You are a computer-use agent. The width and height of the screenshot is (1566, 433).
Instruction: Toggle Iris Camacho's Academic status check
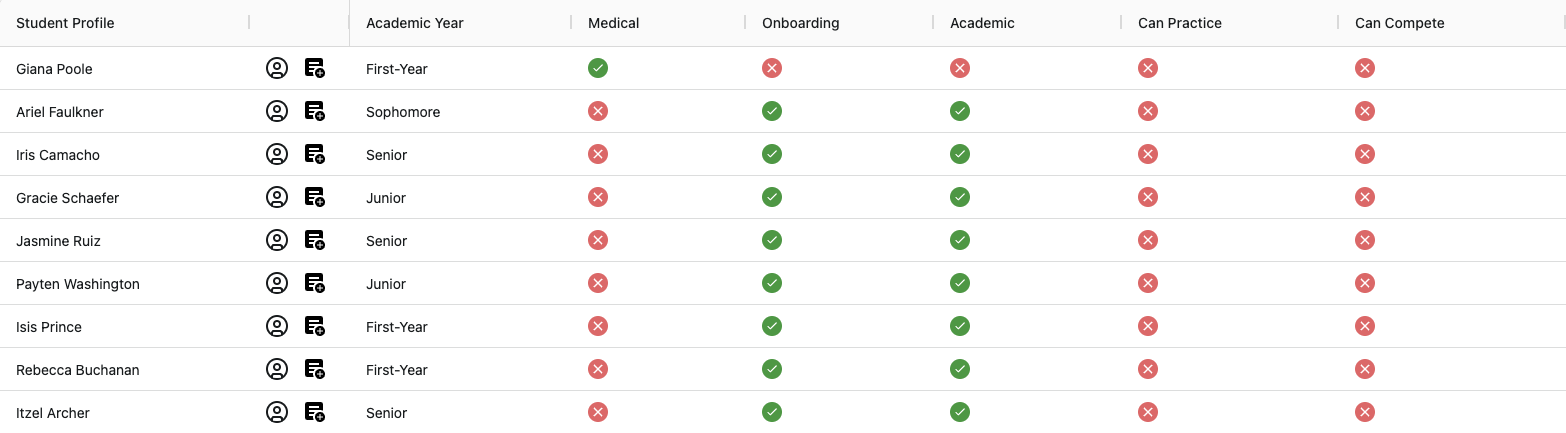point(960,154)
